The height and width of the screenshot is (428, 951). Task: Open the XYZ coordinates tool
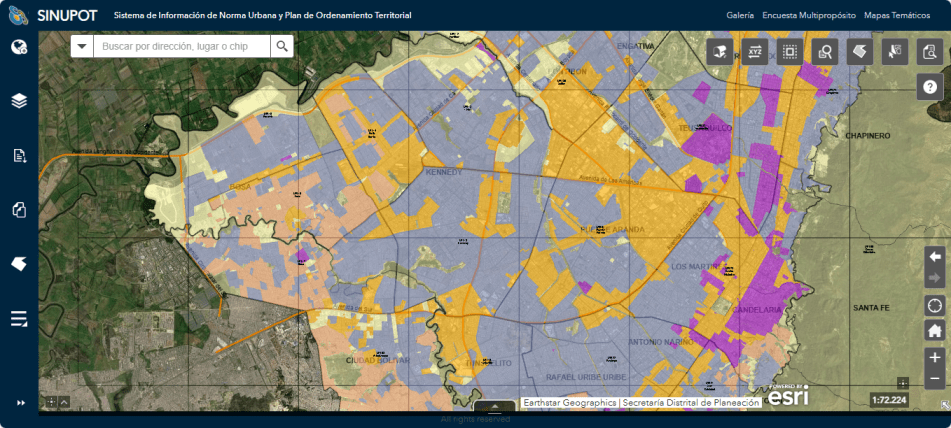coord(755,52)
